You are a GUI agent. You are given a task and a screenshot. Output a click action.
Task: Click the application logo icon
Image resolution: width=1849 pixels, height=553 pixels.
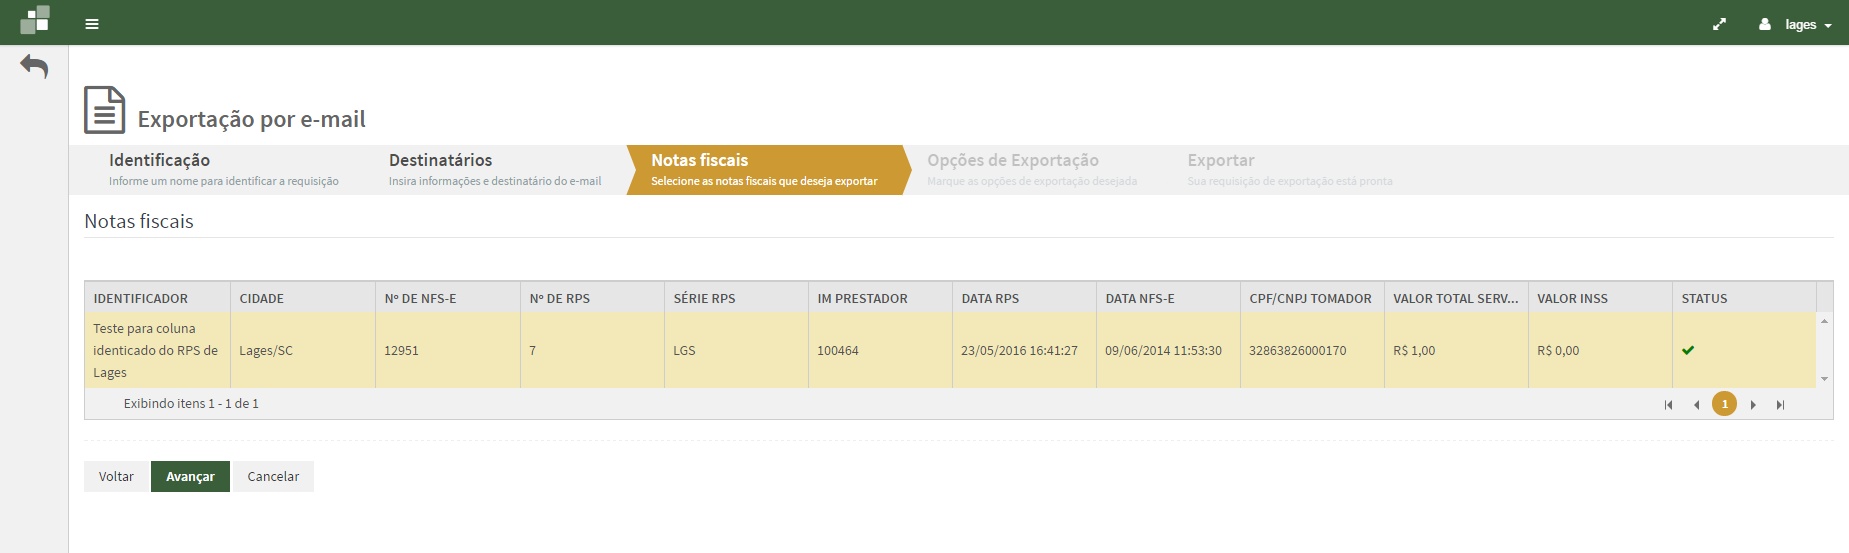35,20
